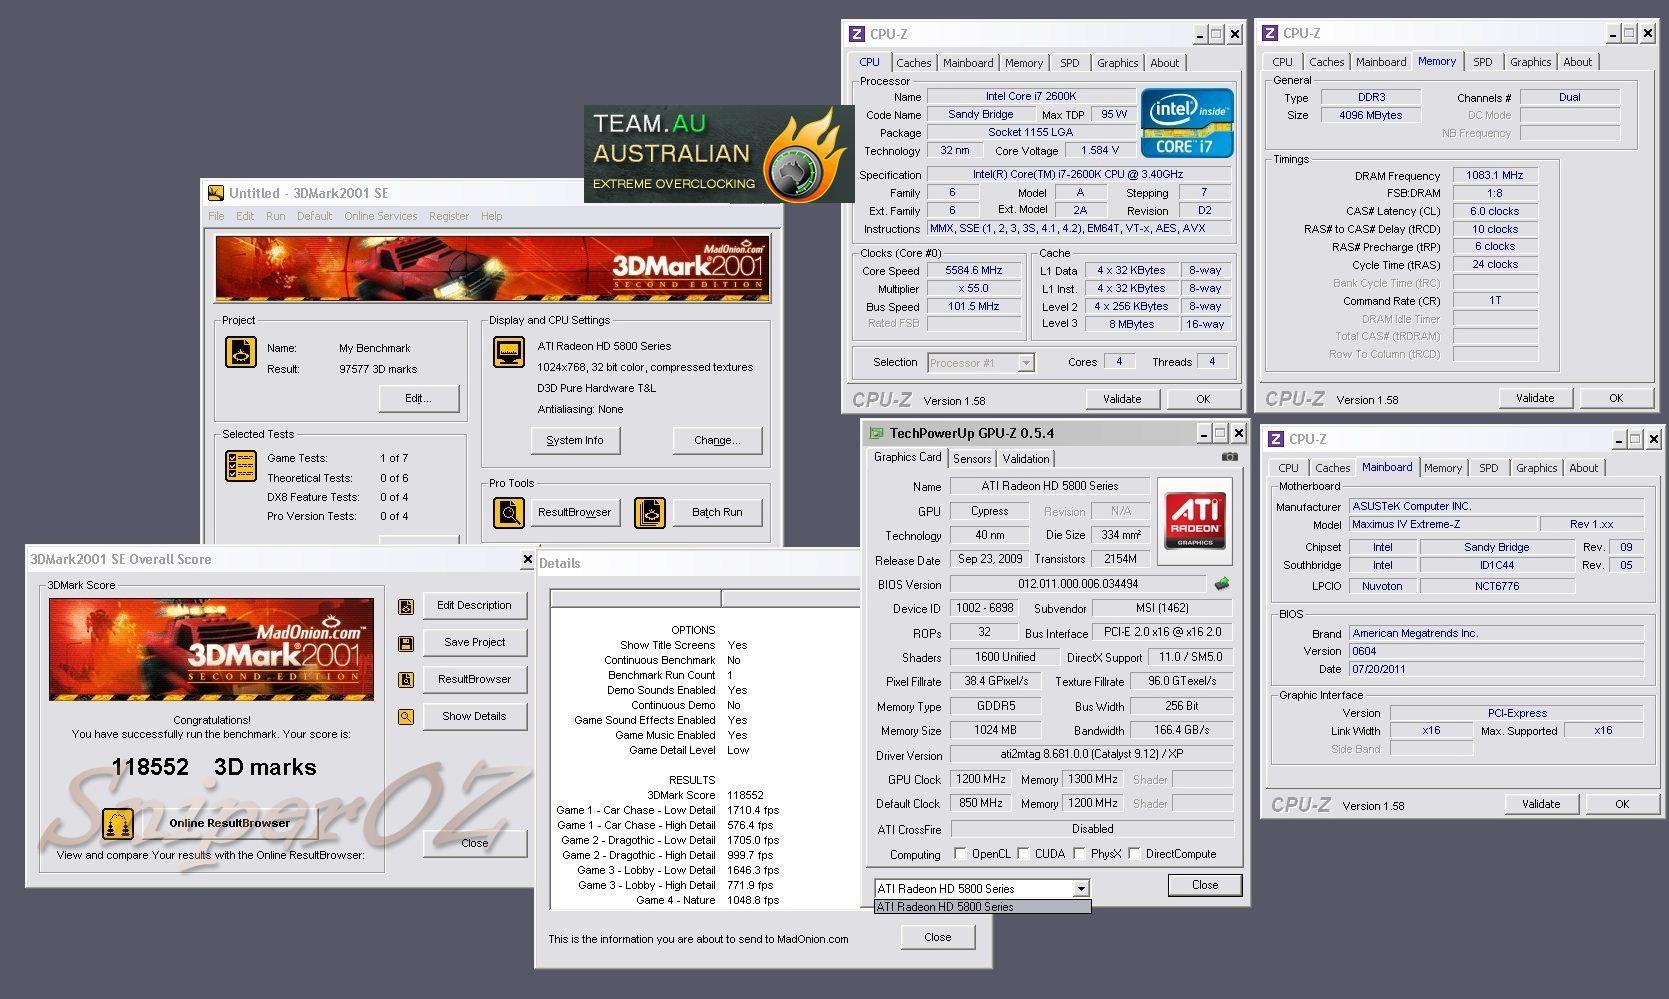This screenshot has width=1669, height=999.
Task: Click 'Maximus IV Extreme-Z' model field
Action: point(1442,524)
